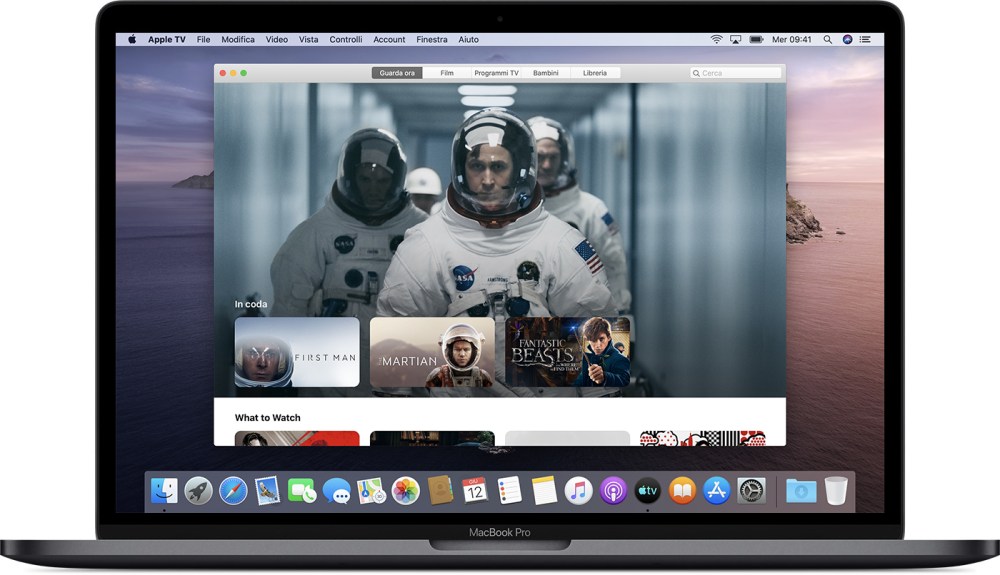This screenshot has width=1000, height=575.
Task: Click the Cerca search field
Action: [x=735, y=73]
